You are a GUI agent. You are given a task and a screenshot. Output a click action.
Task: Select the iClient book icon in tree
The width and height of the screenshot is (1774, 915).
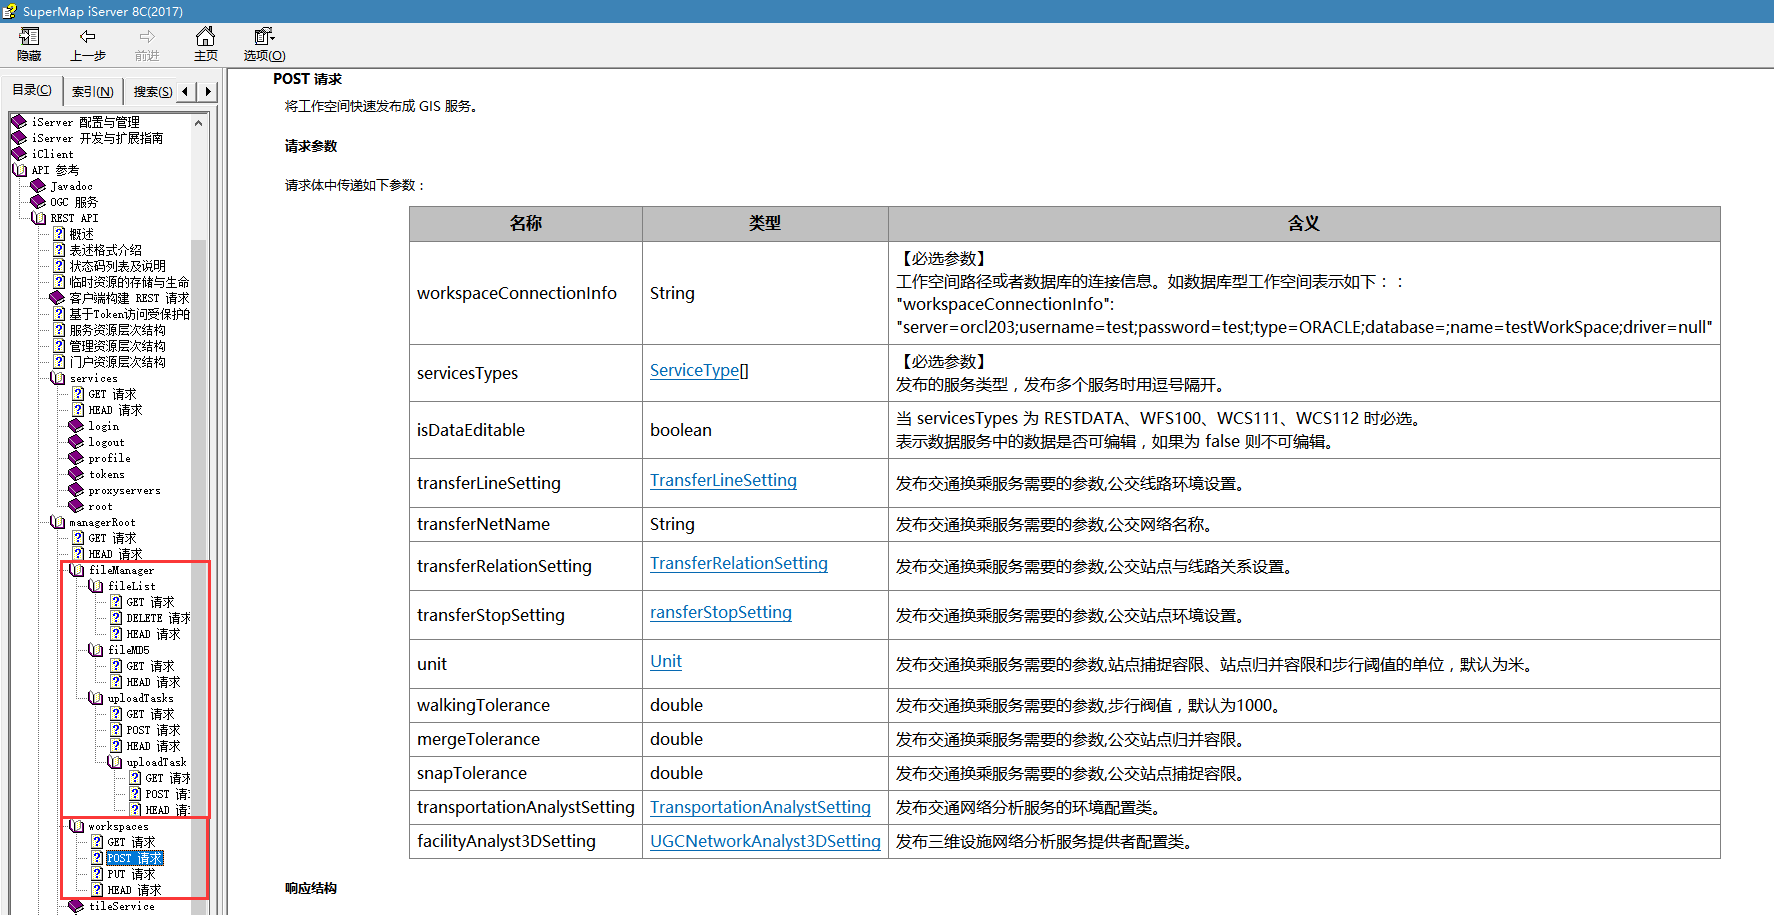[x=18, y=154]
